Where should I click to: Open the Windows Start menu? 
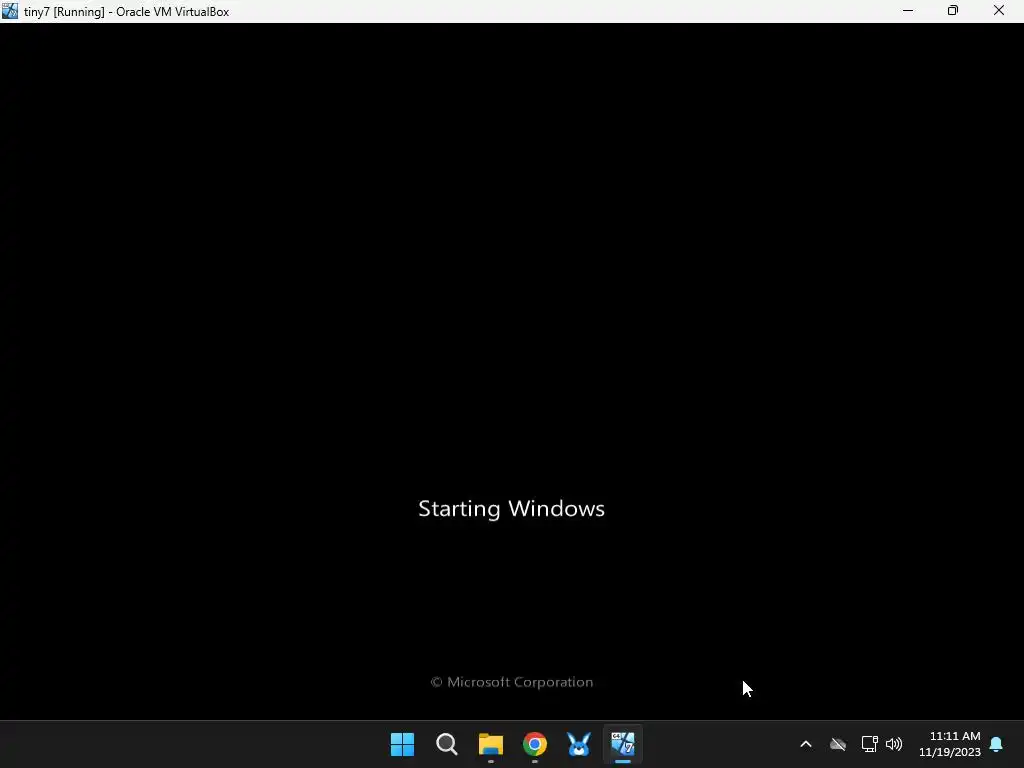pos(402,744)
